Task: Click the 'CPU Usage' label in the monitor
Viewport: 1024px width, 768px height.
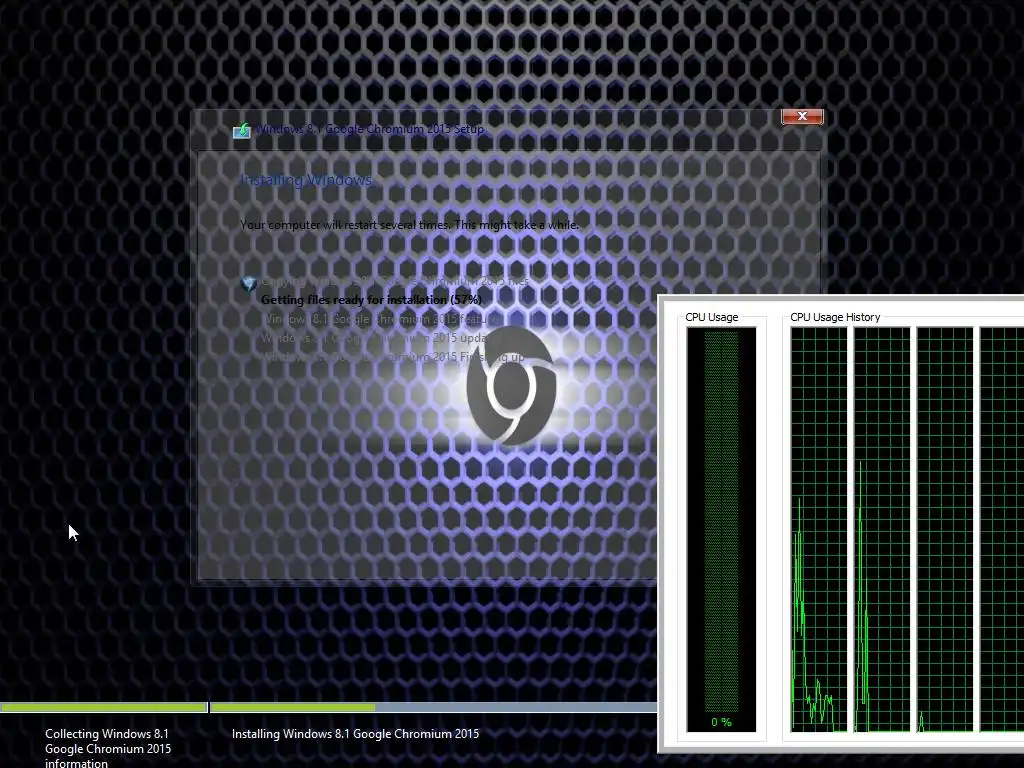Action: (x=711, y=317)
